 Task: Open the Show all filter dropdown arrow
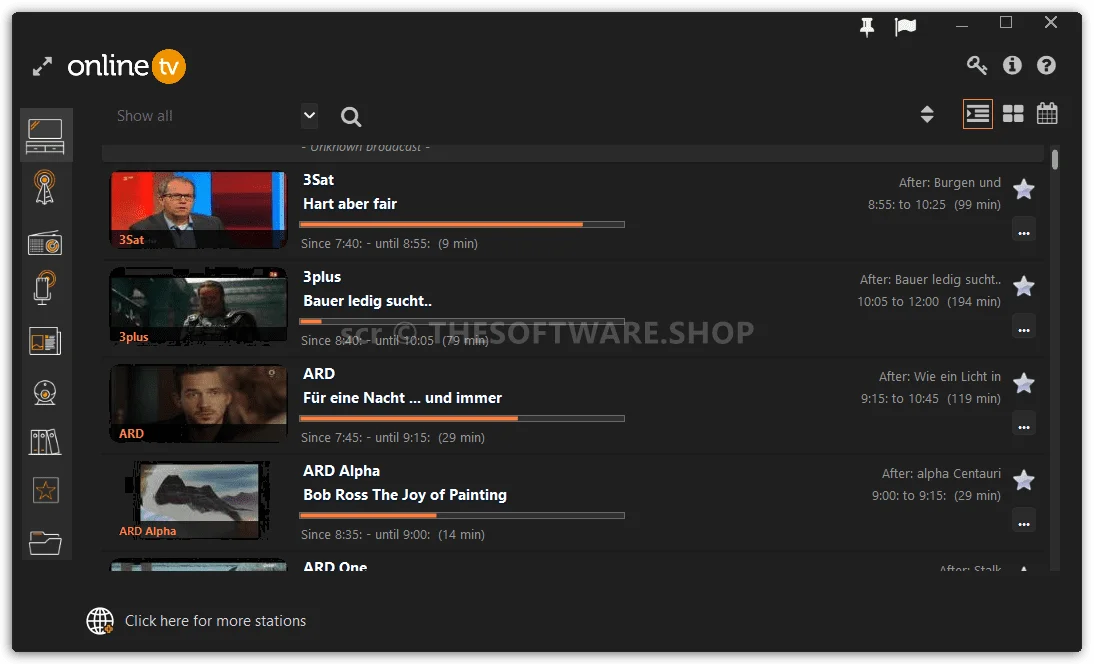310,116
